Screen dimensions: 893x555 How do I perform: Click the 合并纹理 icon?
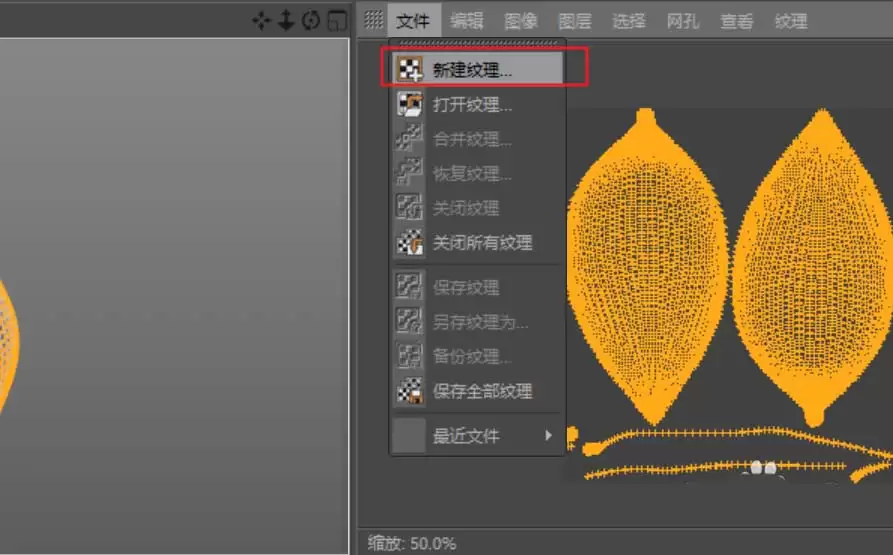[409, 138]
